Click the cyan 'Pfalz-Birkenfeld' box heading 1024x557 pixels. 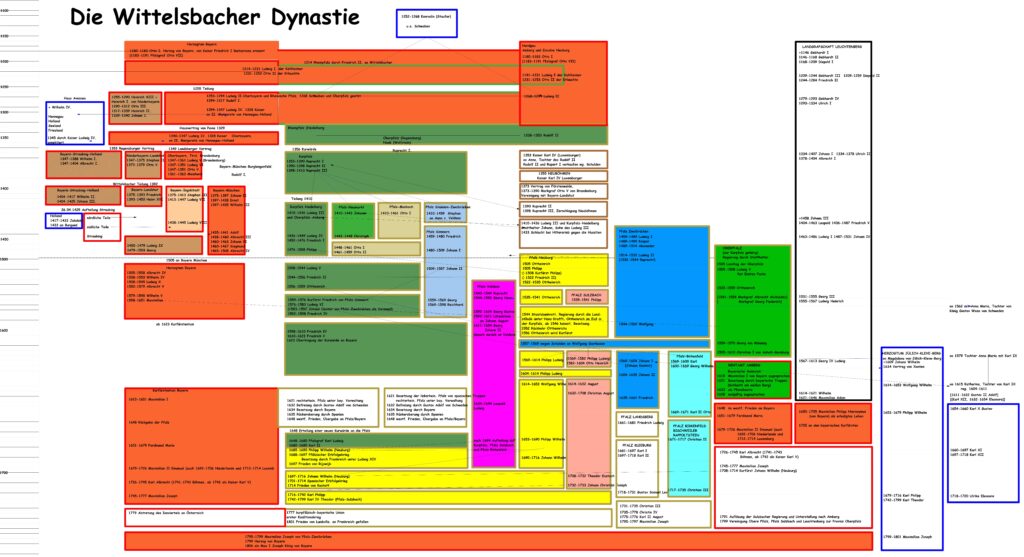pyautogui.click(x=690, y=357)
